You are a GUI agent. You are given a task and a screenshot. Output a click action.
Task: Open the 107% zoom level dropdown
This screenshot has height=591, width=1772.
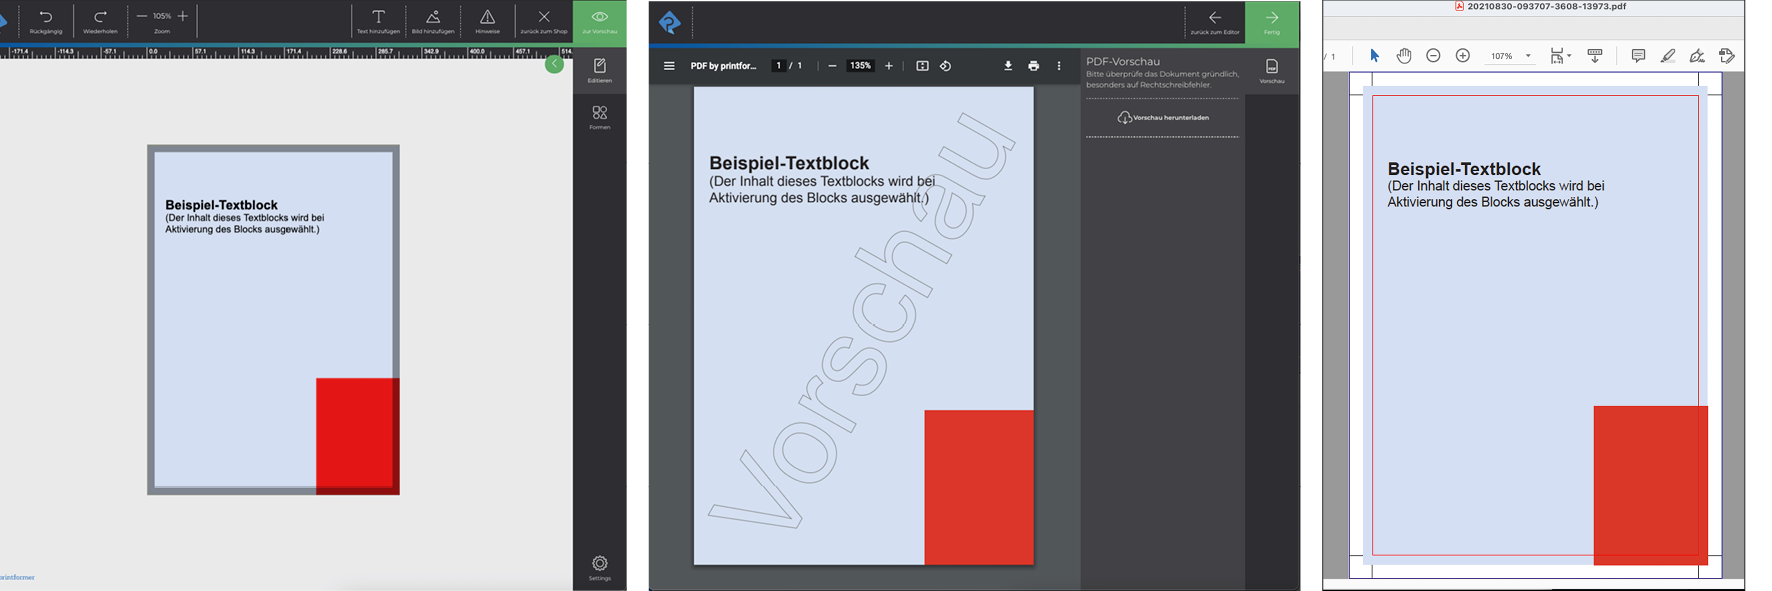(x=1528, y=56)
